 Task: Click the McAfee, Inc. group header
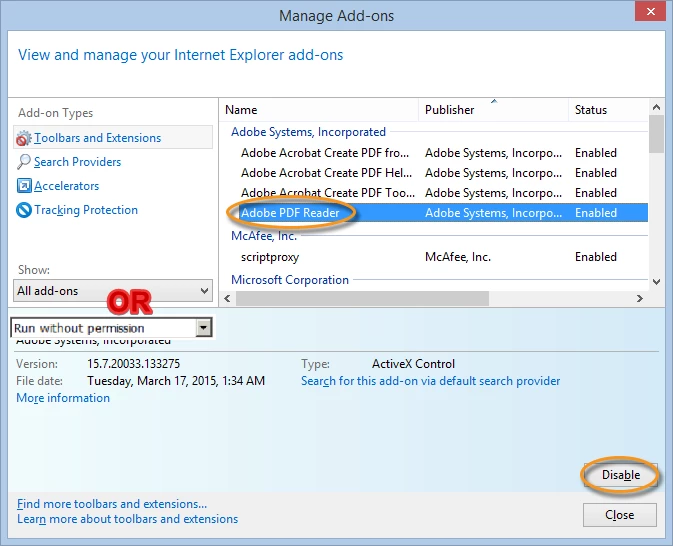[264, 236]
